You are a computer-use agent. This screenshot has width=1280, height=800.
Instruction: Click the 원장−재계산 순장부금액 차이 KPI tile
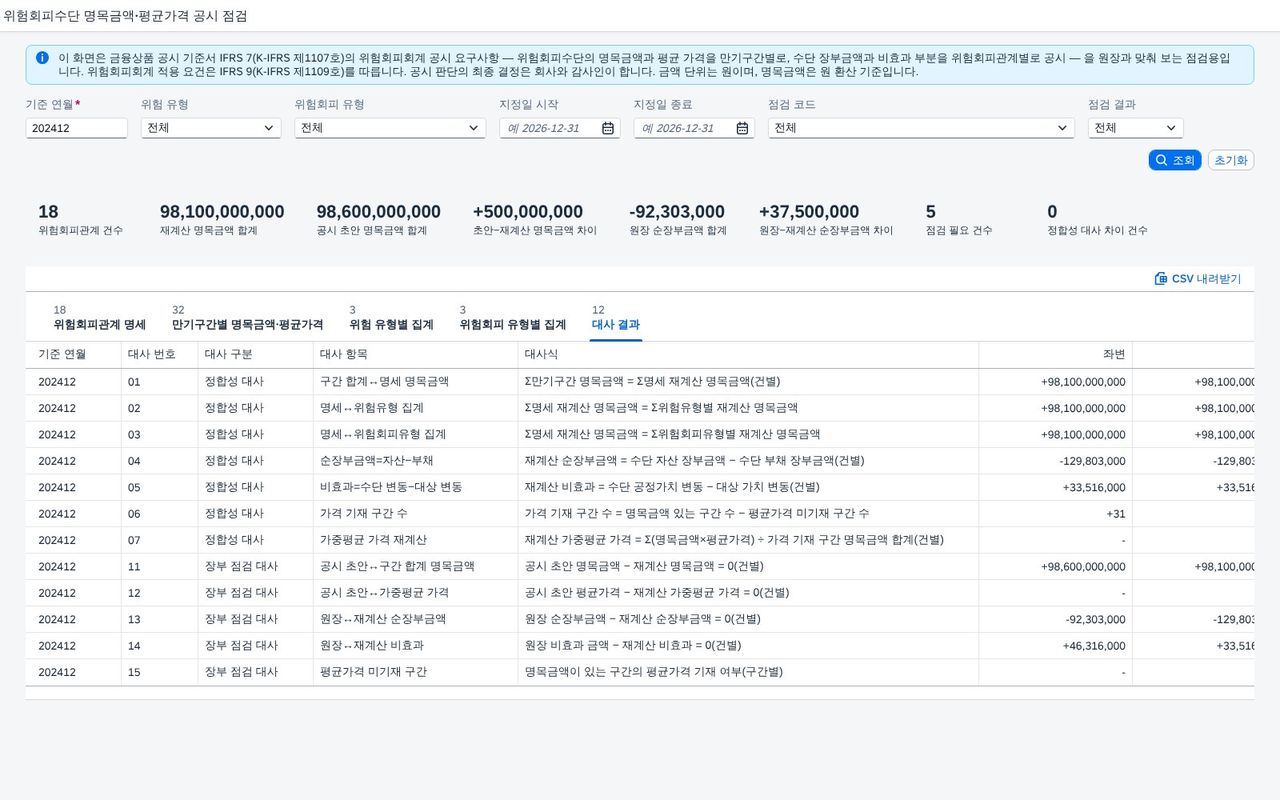826,220
